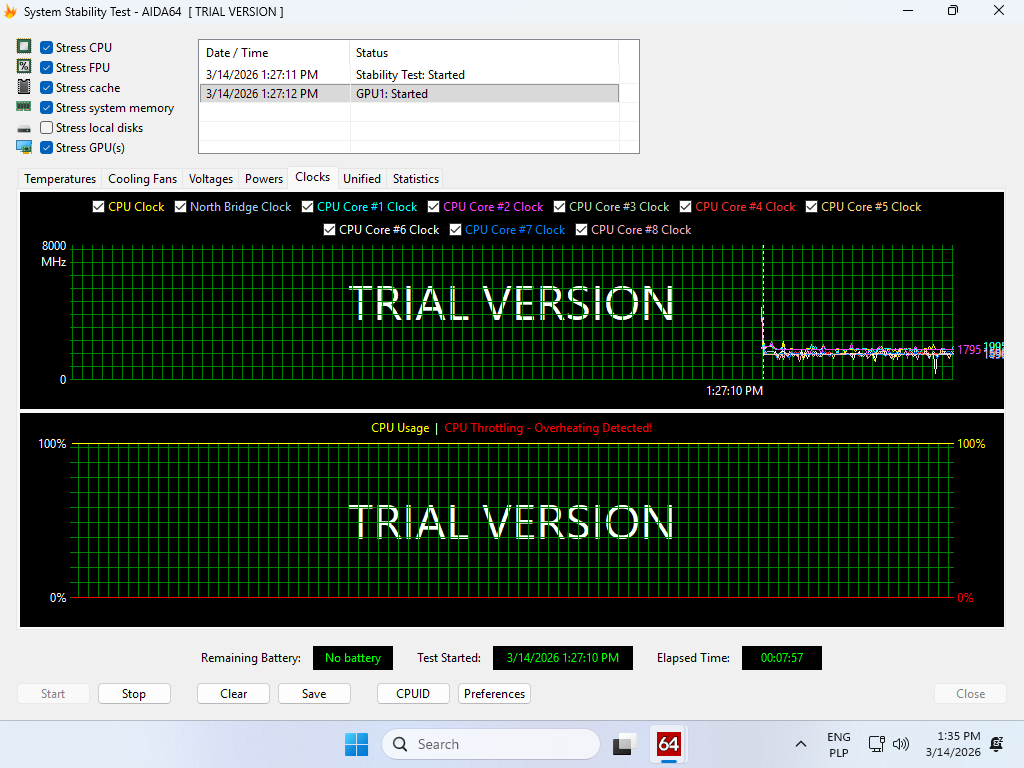Switch to the Cooling Fans tab
This screenshot has width=1024, height=768.
[142, 179]
